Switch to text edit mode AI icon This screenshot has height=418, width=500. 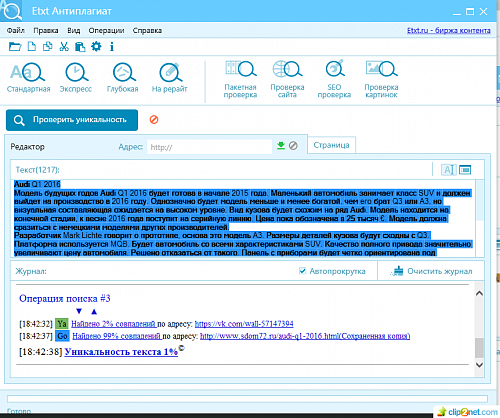(448, 170)
